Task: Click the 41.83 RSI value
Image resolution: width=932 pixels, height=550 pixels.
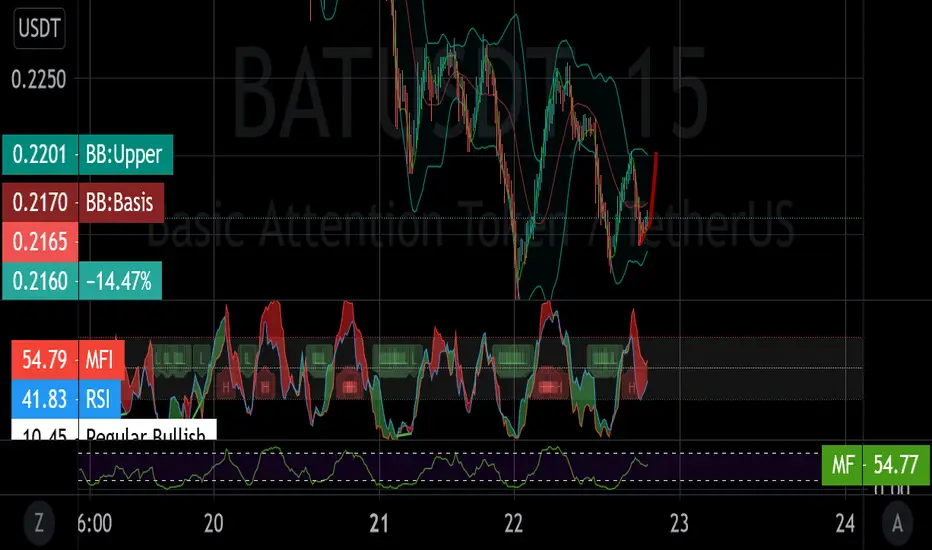Action: [x=45, y=399]
